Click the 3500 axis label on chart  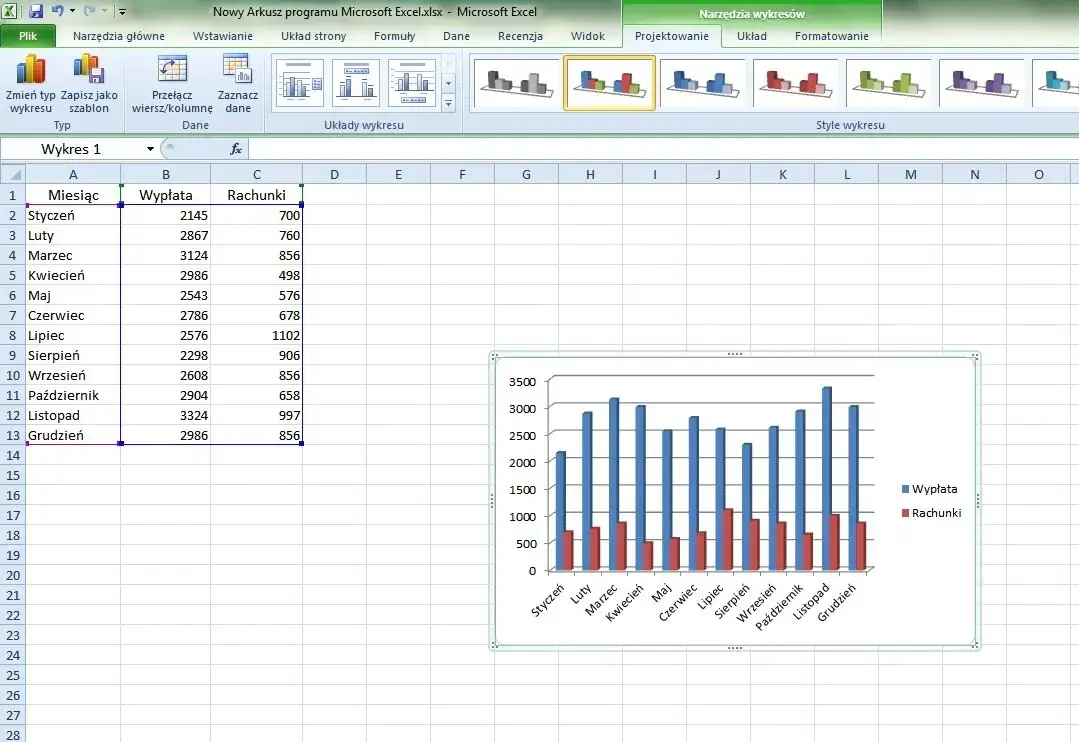click(522, 382)
